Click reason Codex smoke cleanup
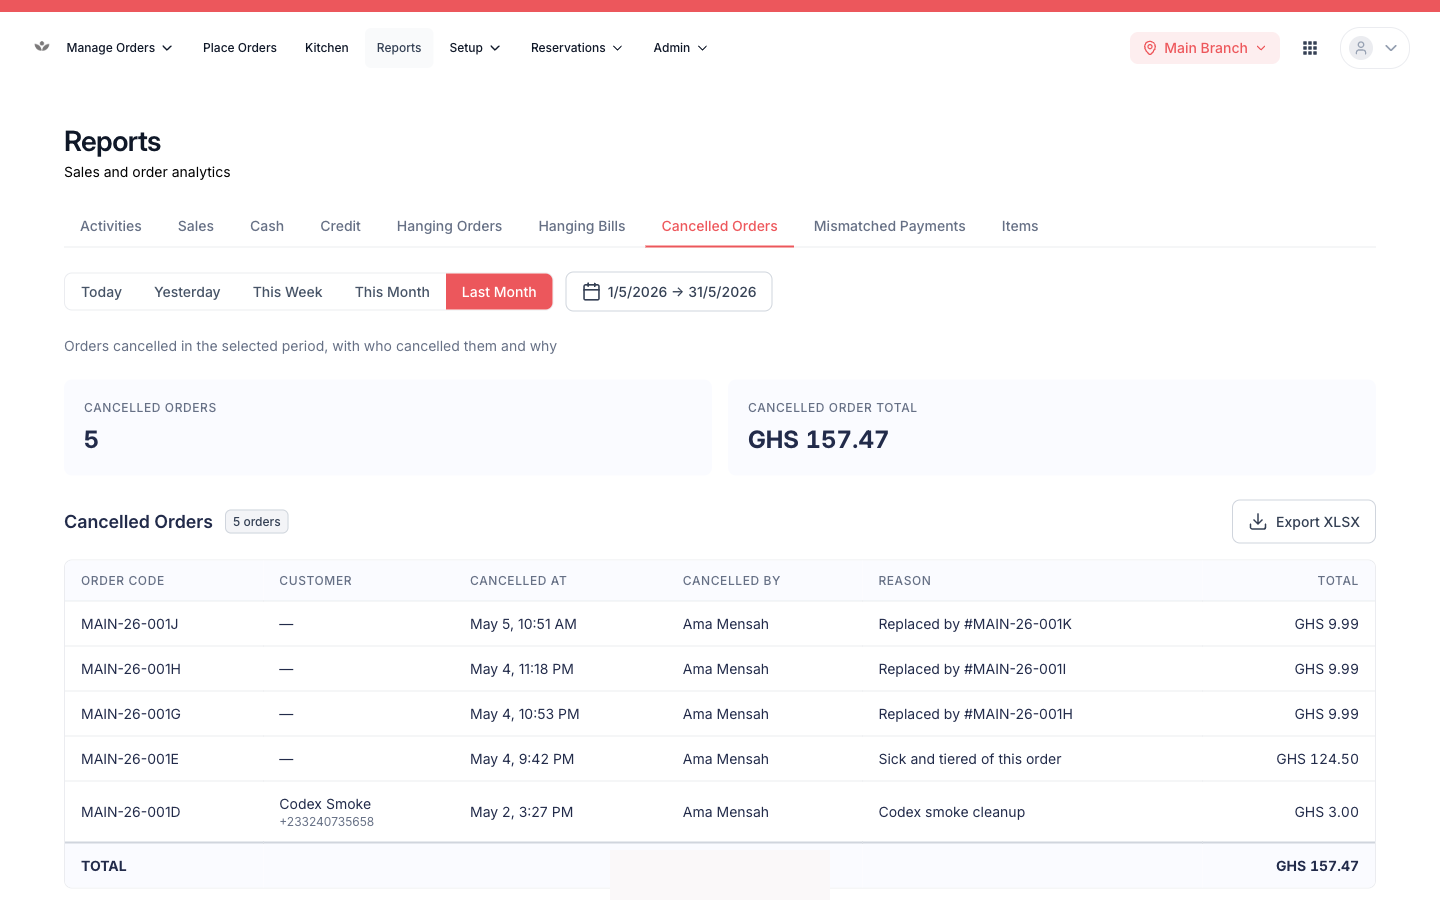This screenshot has width=1440, height=900. (x=952, y=812)
